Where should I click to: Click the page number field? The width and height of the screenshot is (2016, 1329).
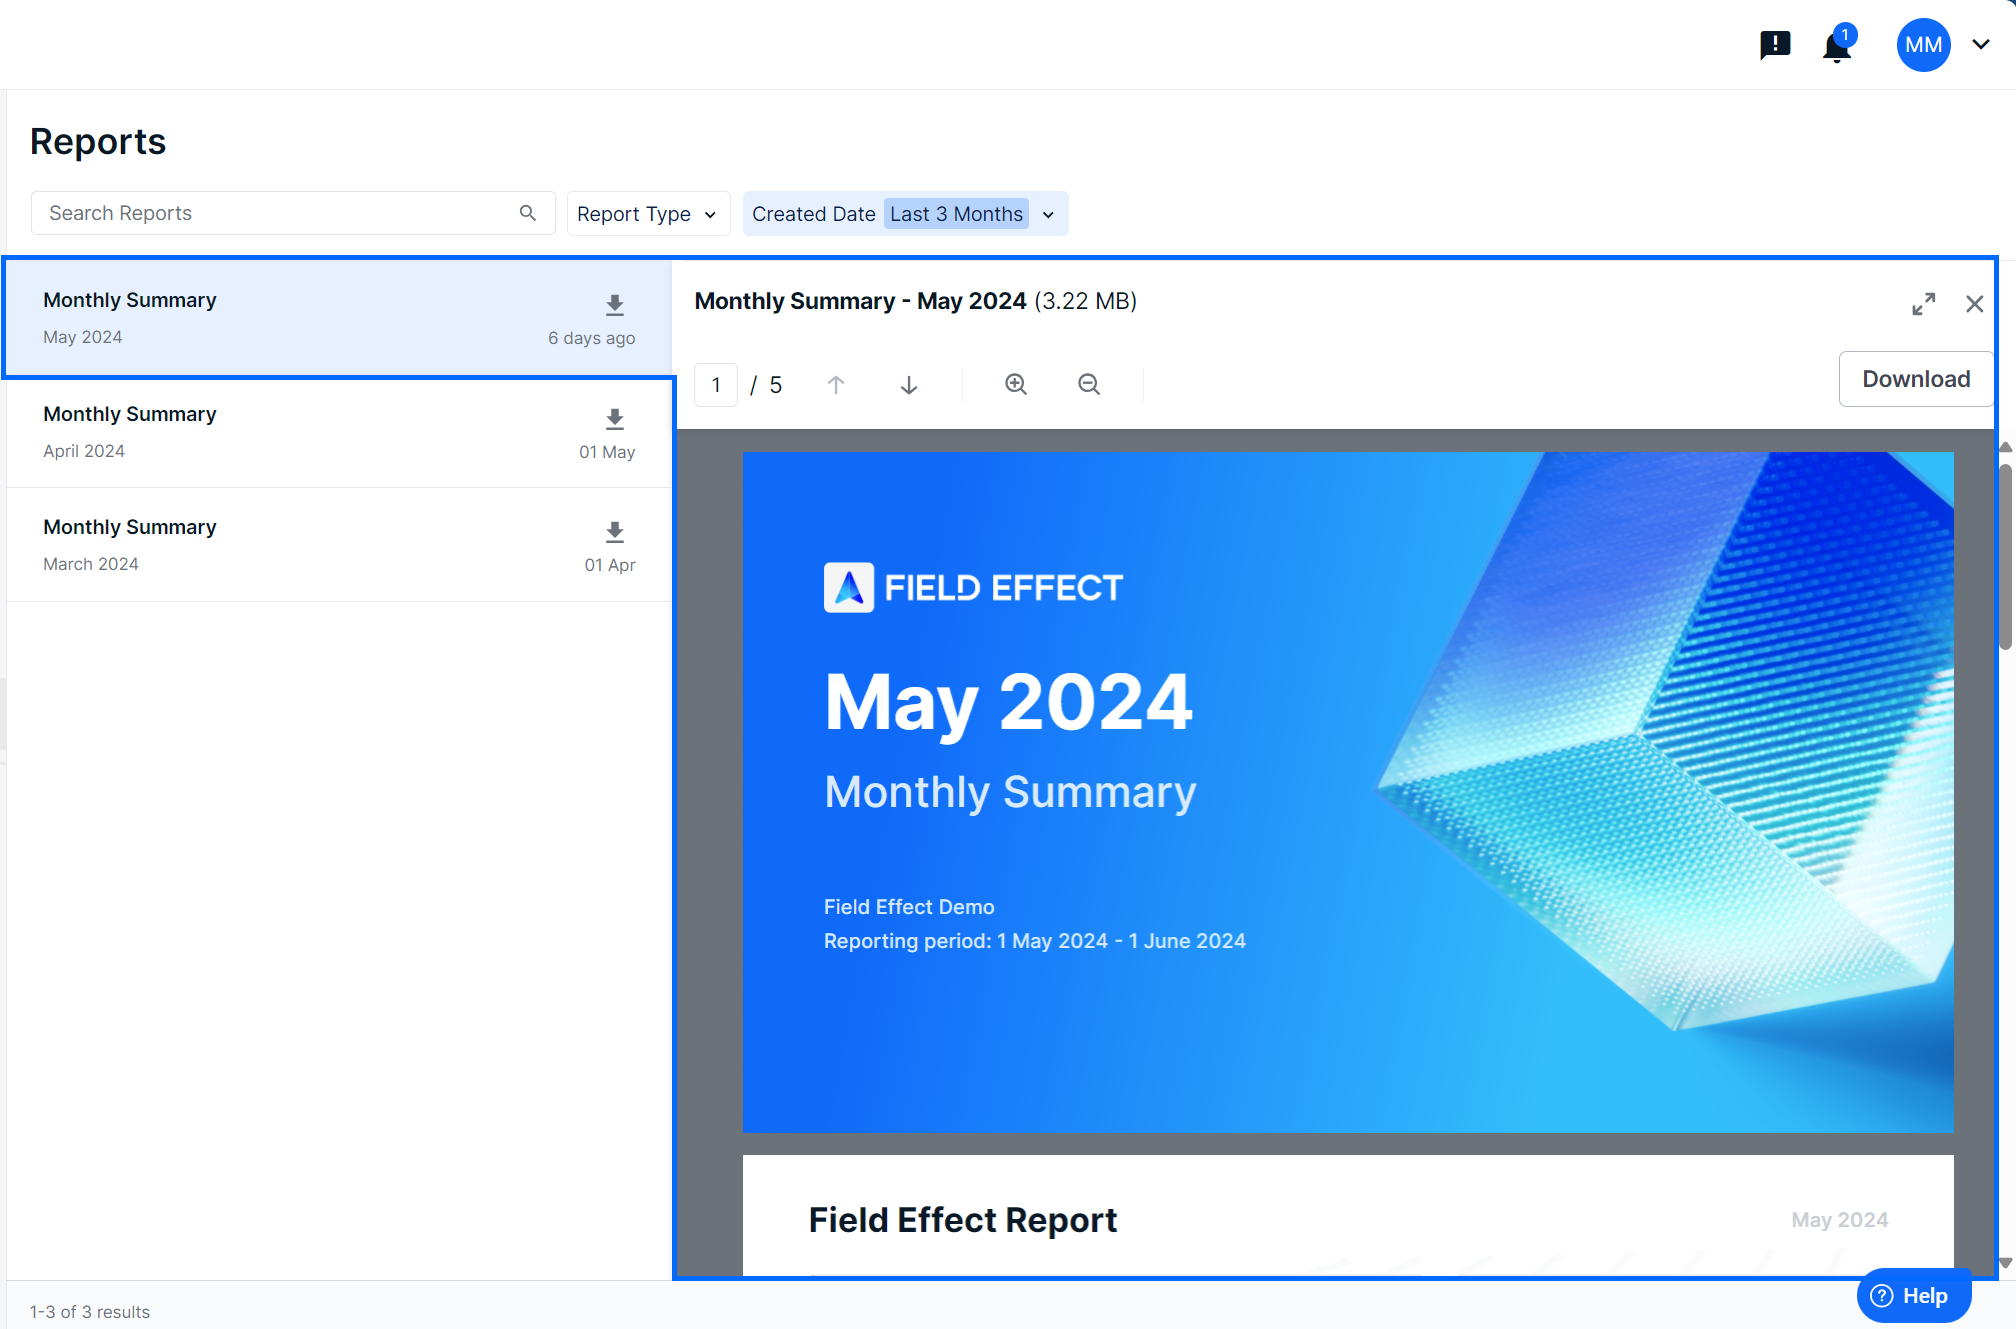[x=716, y=385]
